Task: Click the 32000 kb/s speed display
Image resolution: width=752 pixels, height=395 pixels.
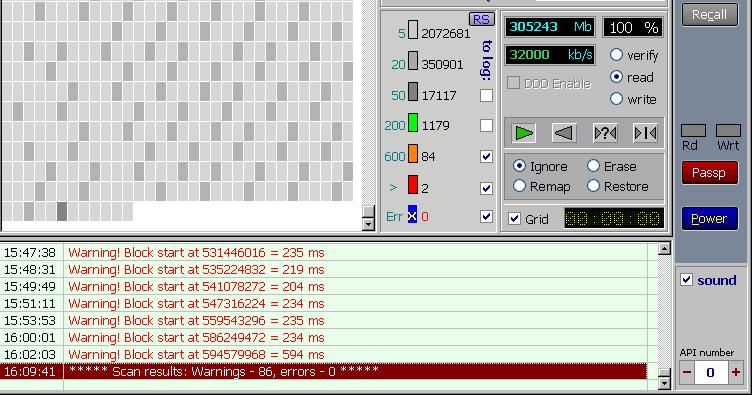Action: pos(550,55)
